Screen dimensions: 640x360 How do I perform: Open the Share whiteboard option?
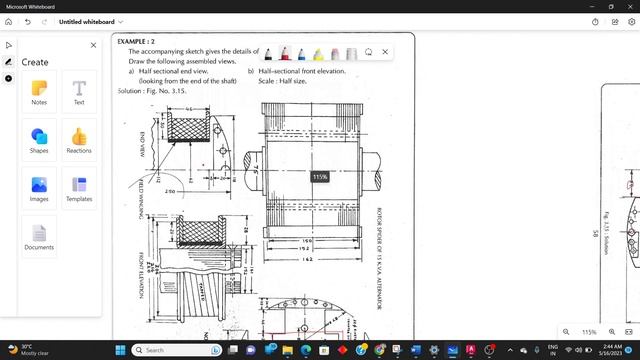[x=615, y=22]
